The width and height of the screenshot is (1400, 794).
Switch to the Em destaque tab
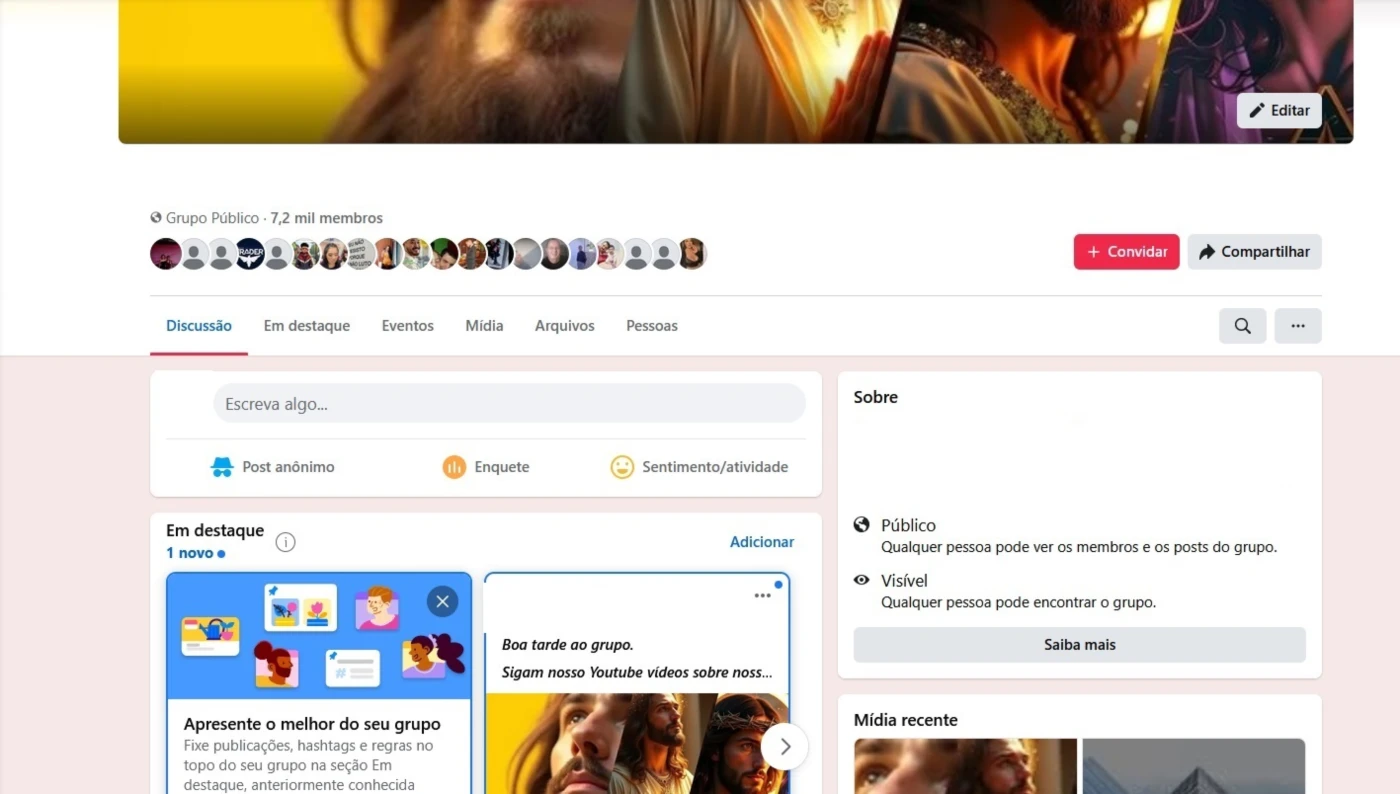(x=307, y=326)
